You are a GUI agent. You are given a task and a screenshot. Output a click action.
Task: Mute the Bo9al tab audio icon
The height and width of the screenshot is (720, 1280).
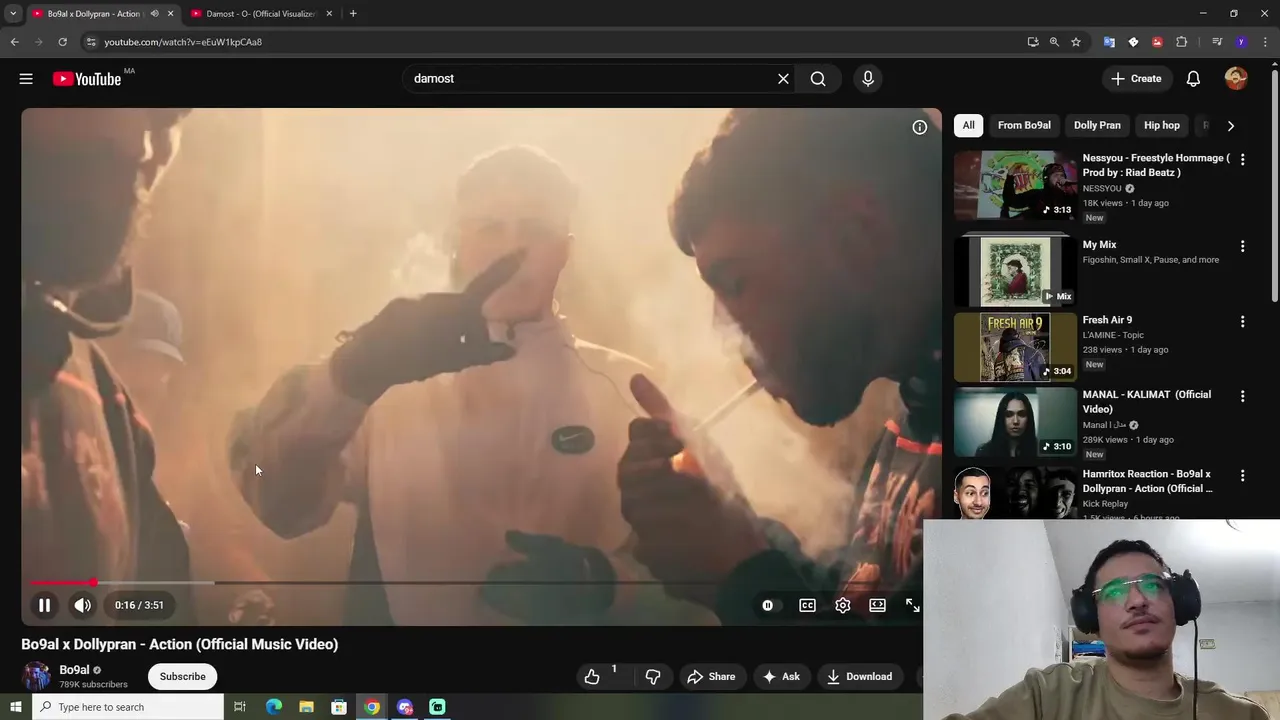[154, 14]
